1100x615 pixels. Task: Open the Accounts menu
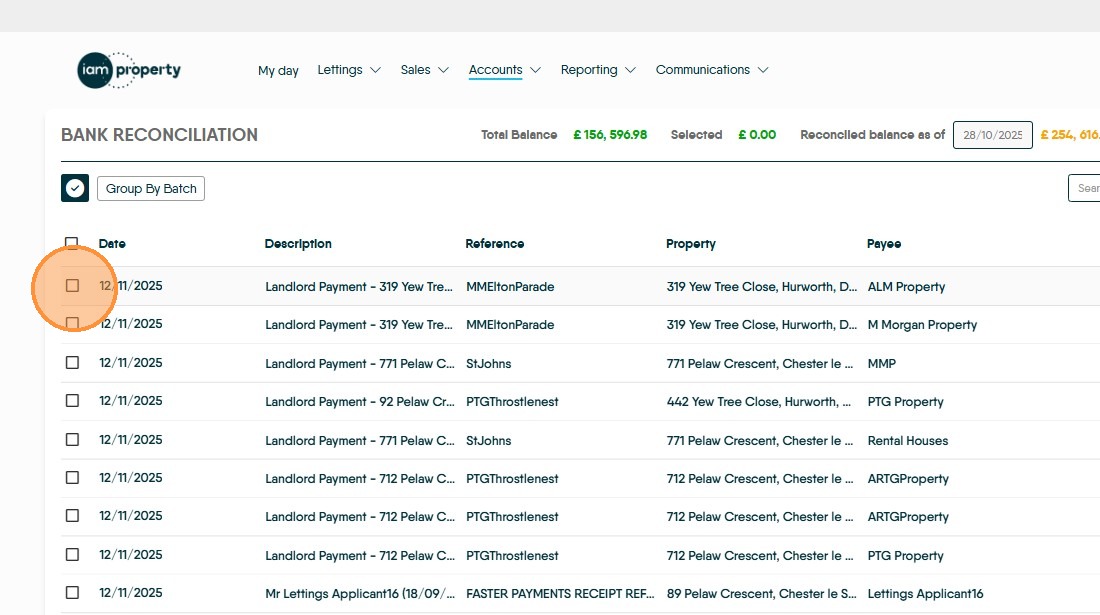pyautogui.click(x=504, y=70)
